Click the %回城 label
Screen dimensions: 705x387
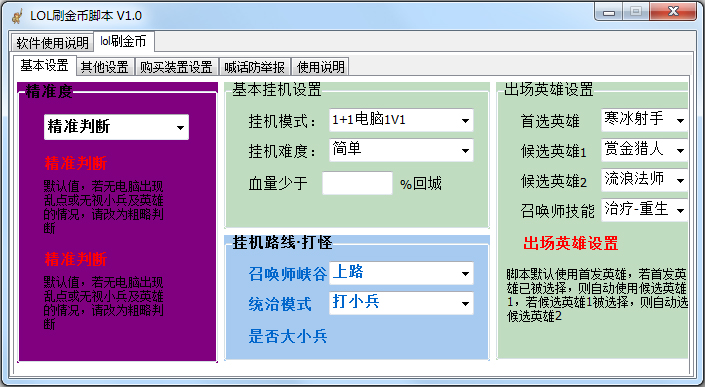(420, 184)
